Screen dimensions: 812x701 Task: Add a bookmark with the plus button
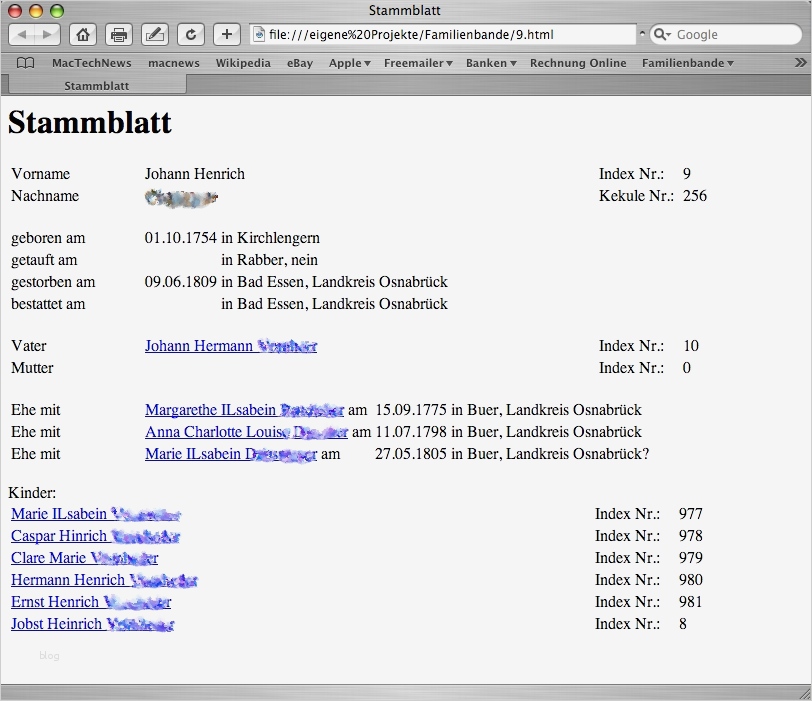tap(227, 35)
